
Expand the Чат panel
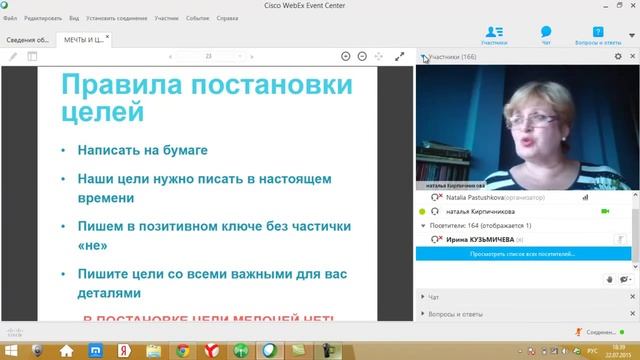(422, 297)
